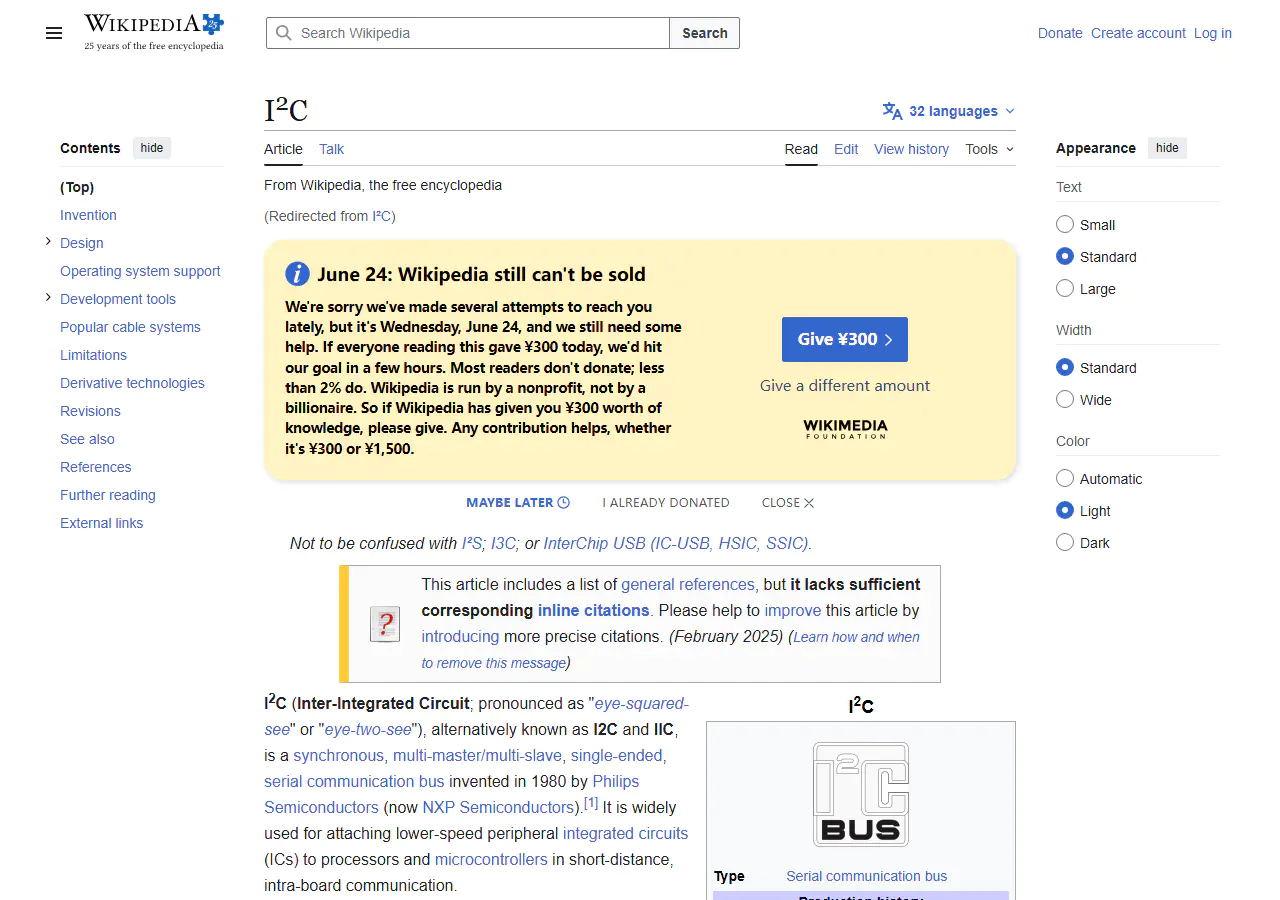
Task: Click the Search button
Action: click(x=705, y=33)
